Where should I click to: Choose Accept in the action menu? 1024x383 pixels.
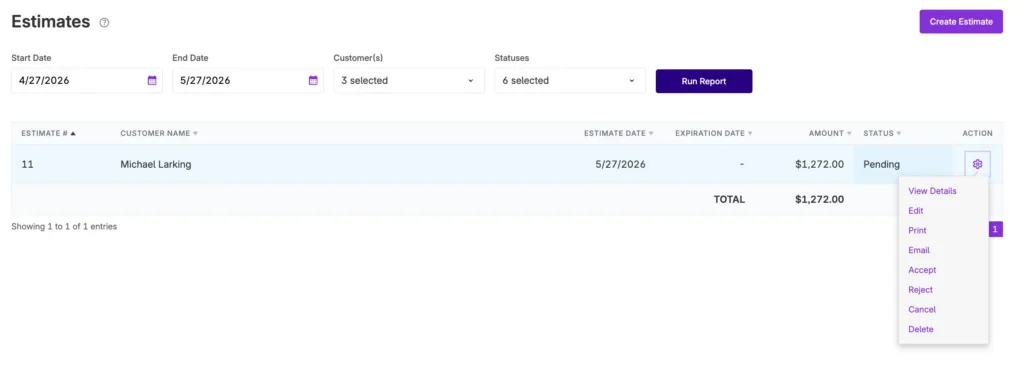click(921, 270)
